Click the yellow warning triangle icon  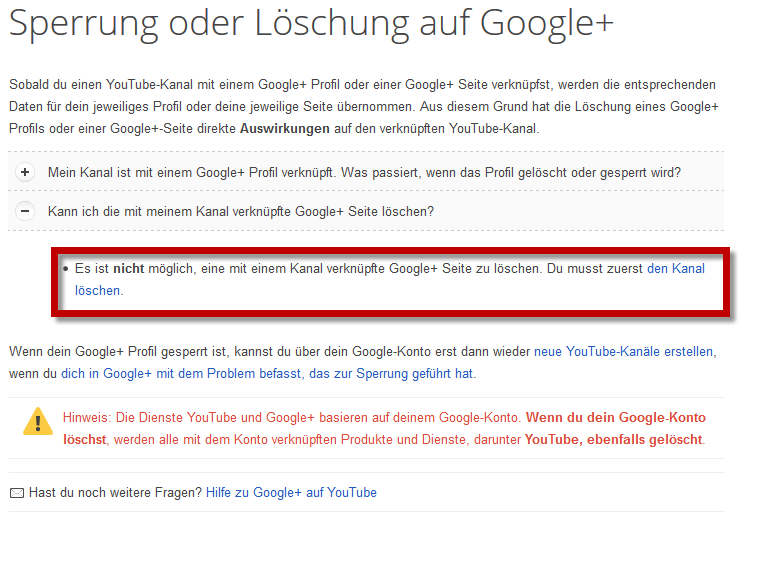point(38,421)
